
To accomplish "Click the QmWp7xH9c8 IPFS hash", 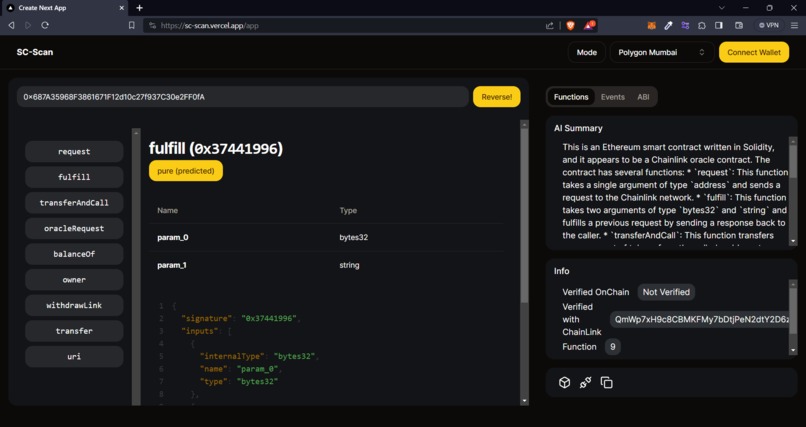I will (x=701, y=319).
